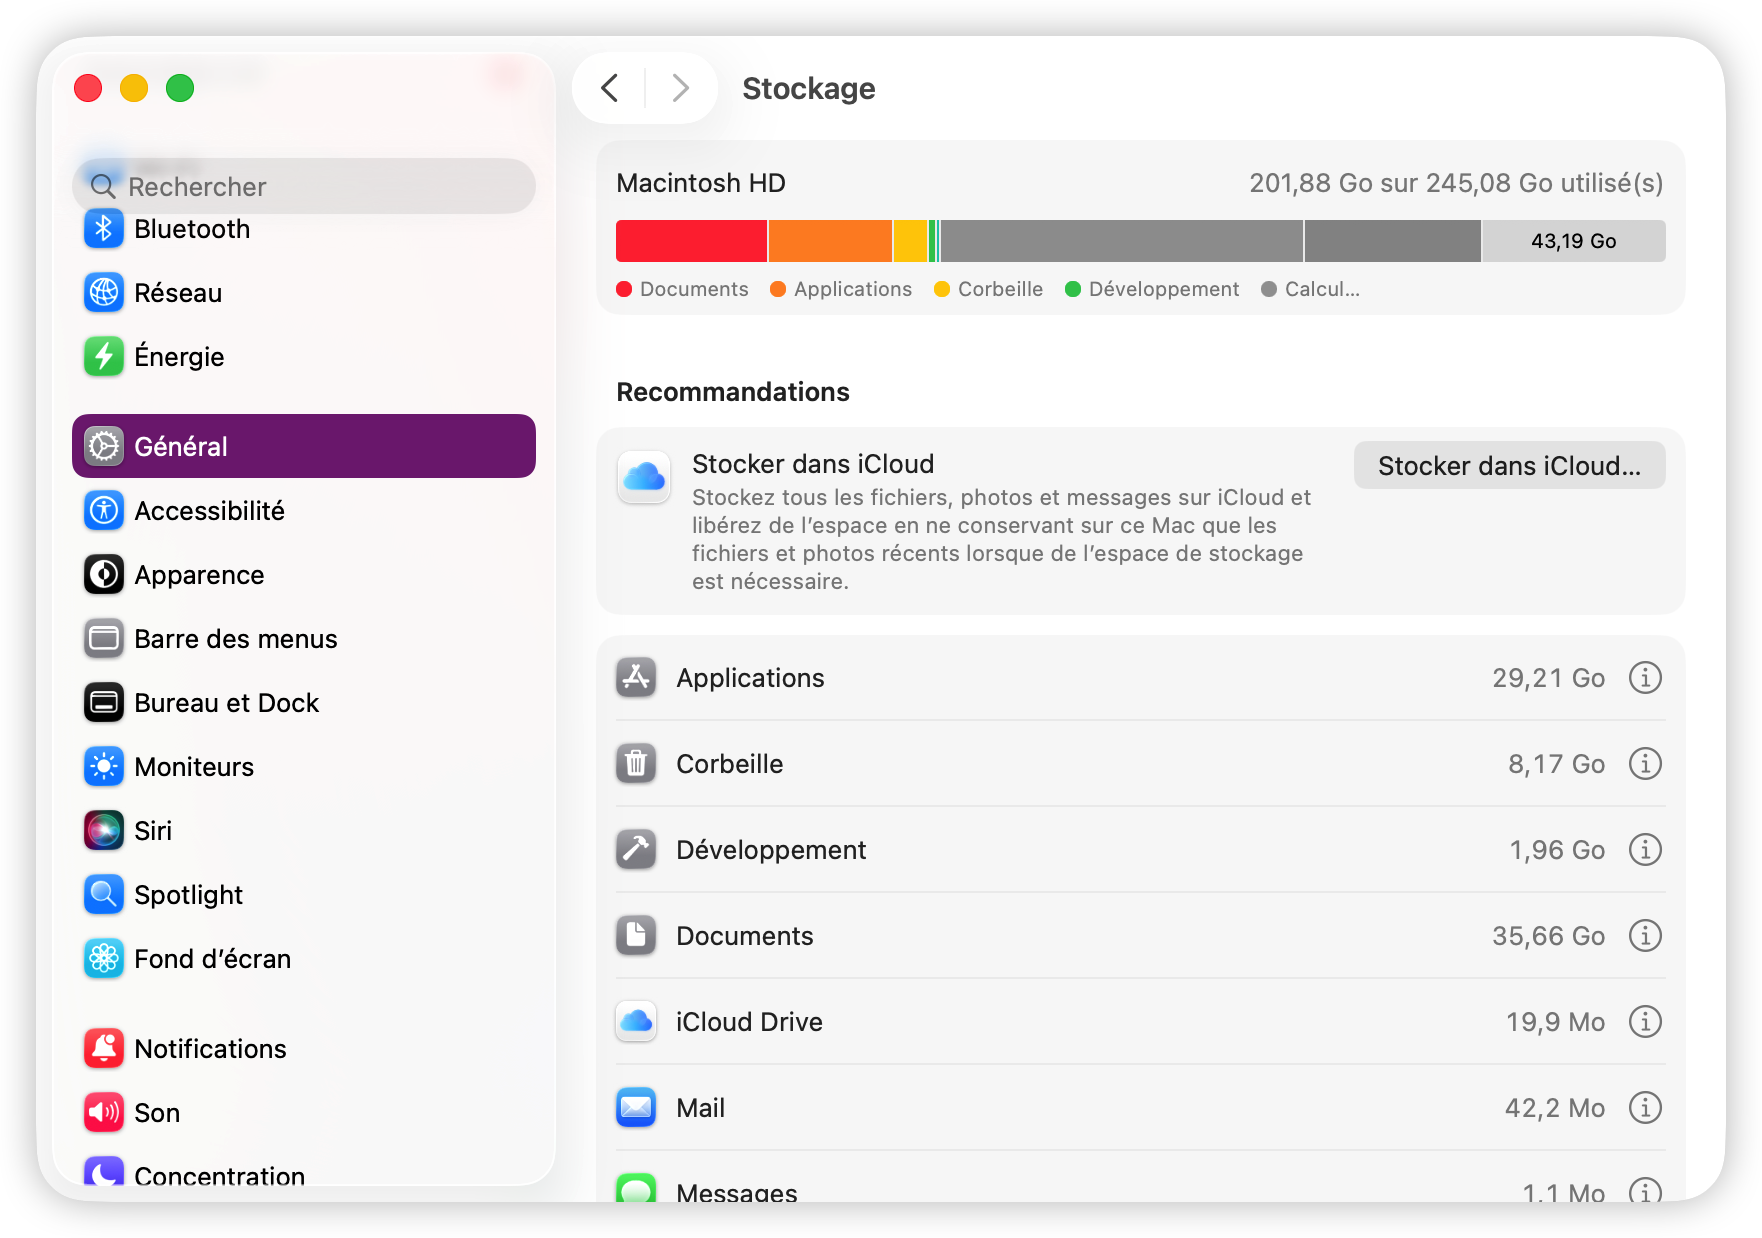1762x1238 pixels.
Task: Show info for Applications storage
Action: point(1645,678)
